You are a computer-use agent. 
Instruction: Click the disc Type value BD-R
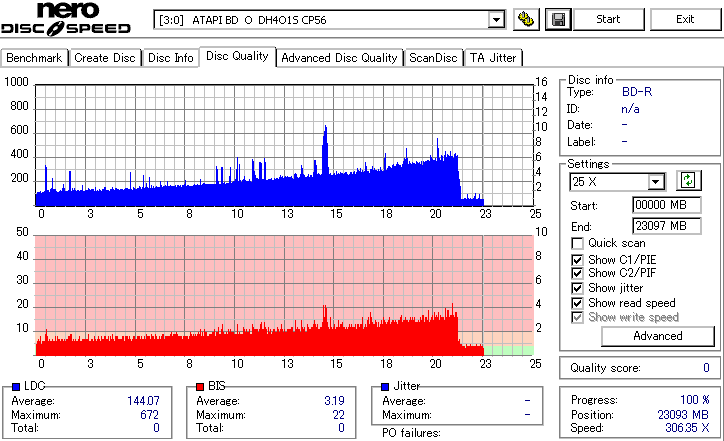[x=637, y=92]
